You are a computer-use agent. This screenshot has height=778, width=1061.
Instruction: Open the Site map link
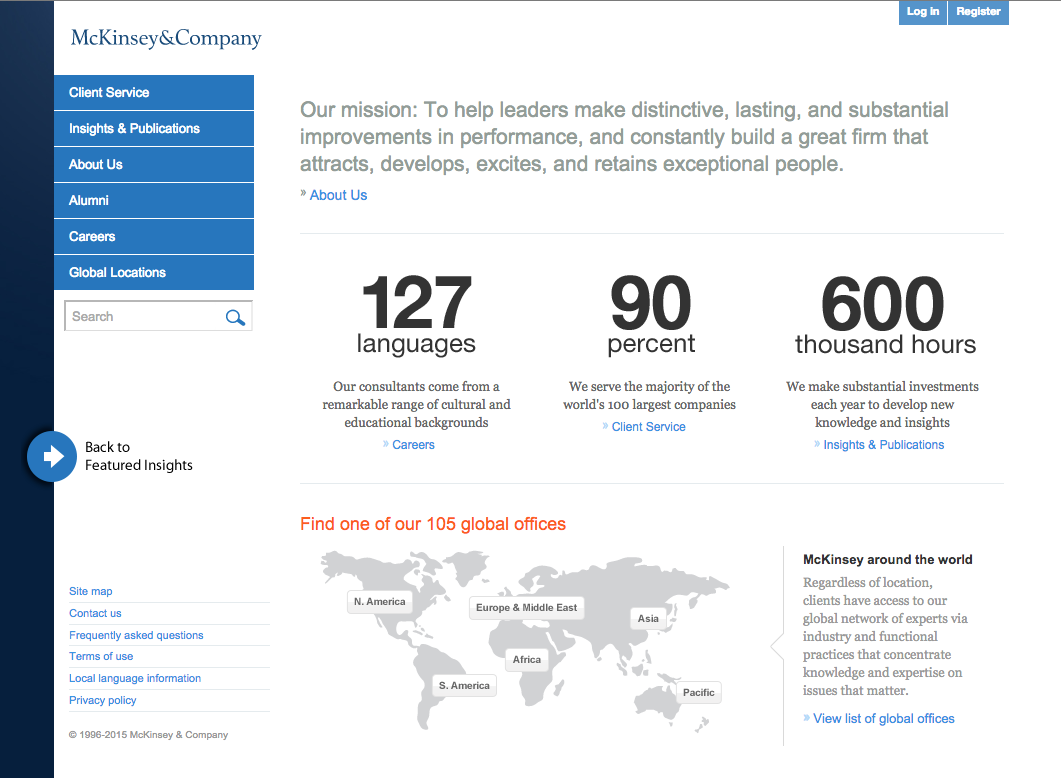click(91, 591)
